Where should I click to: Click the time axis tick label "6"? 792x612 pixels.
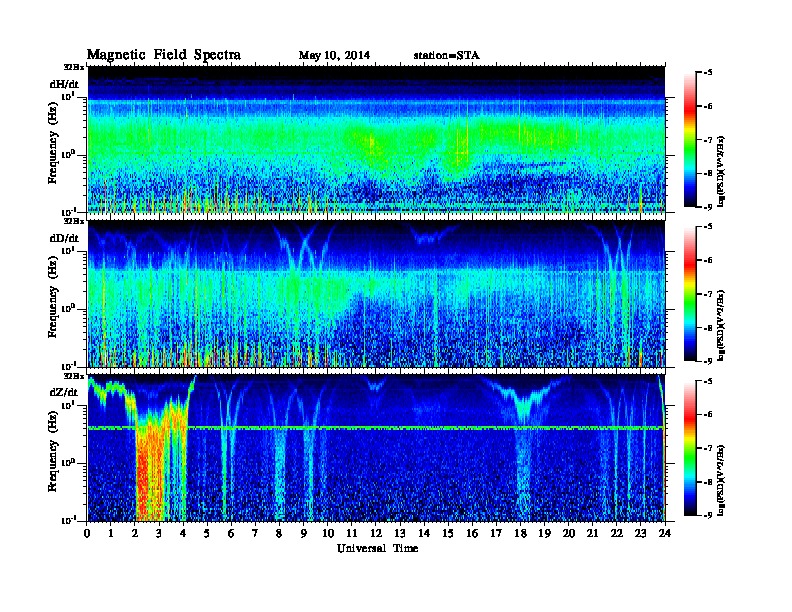coord(231,534)
